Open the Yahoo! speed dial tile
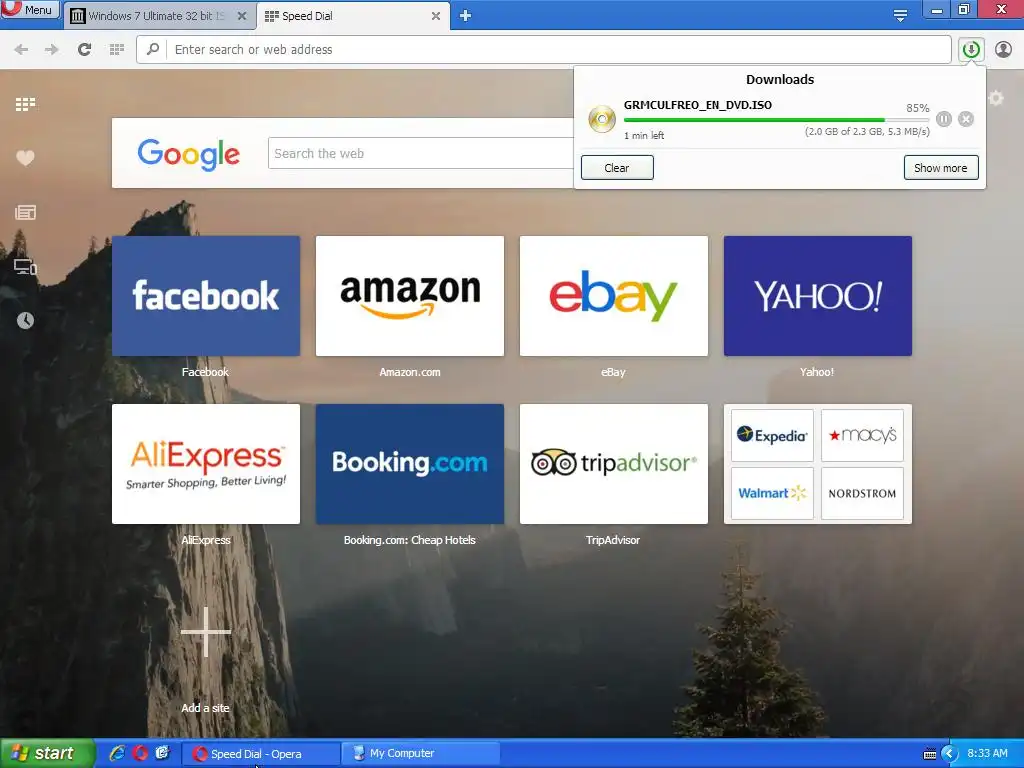Image resolution: width=1024 pixels, height=768 pixels. click(x=818, y=296)
